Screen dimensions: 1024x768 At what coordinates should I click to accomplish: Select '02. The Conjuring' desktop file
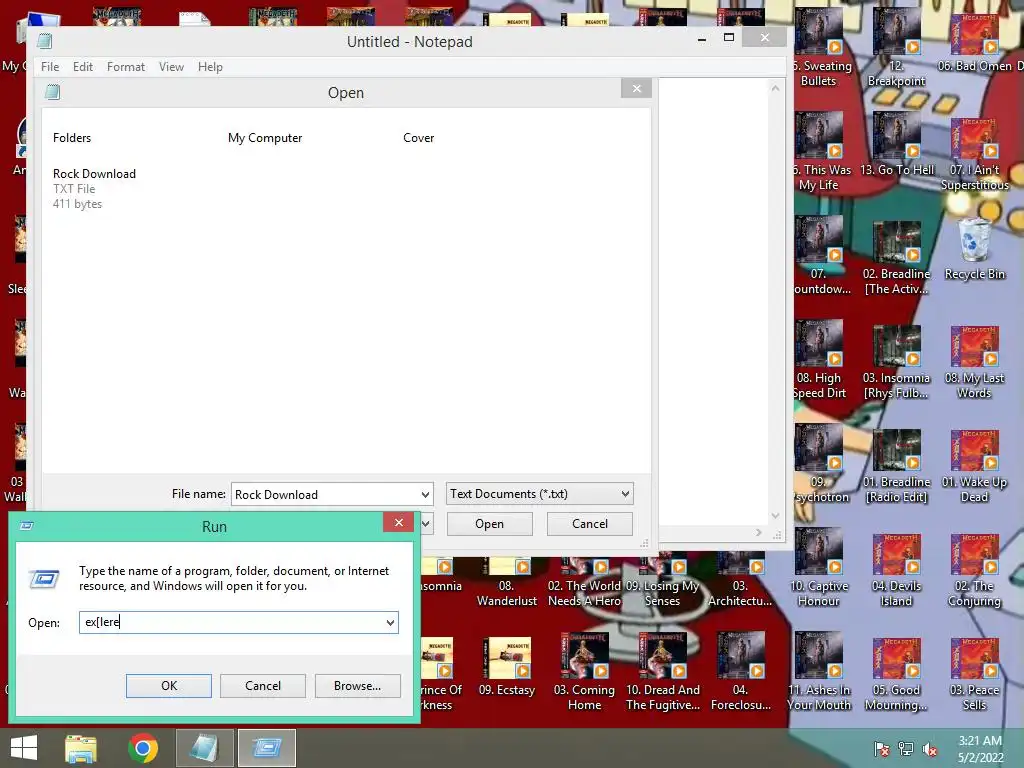point(974,570)
